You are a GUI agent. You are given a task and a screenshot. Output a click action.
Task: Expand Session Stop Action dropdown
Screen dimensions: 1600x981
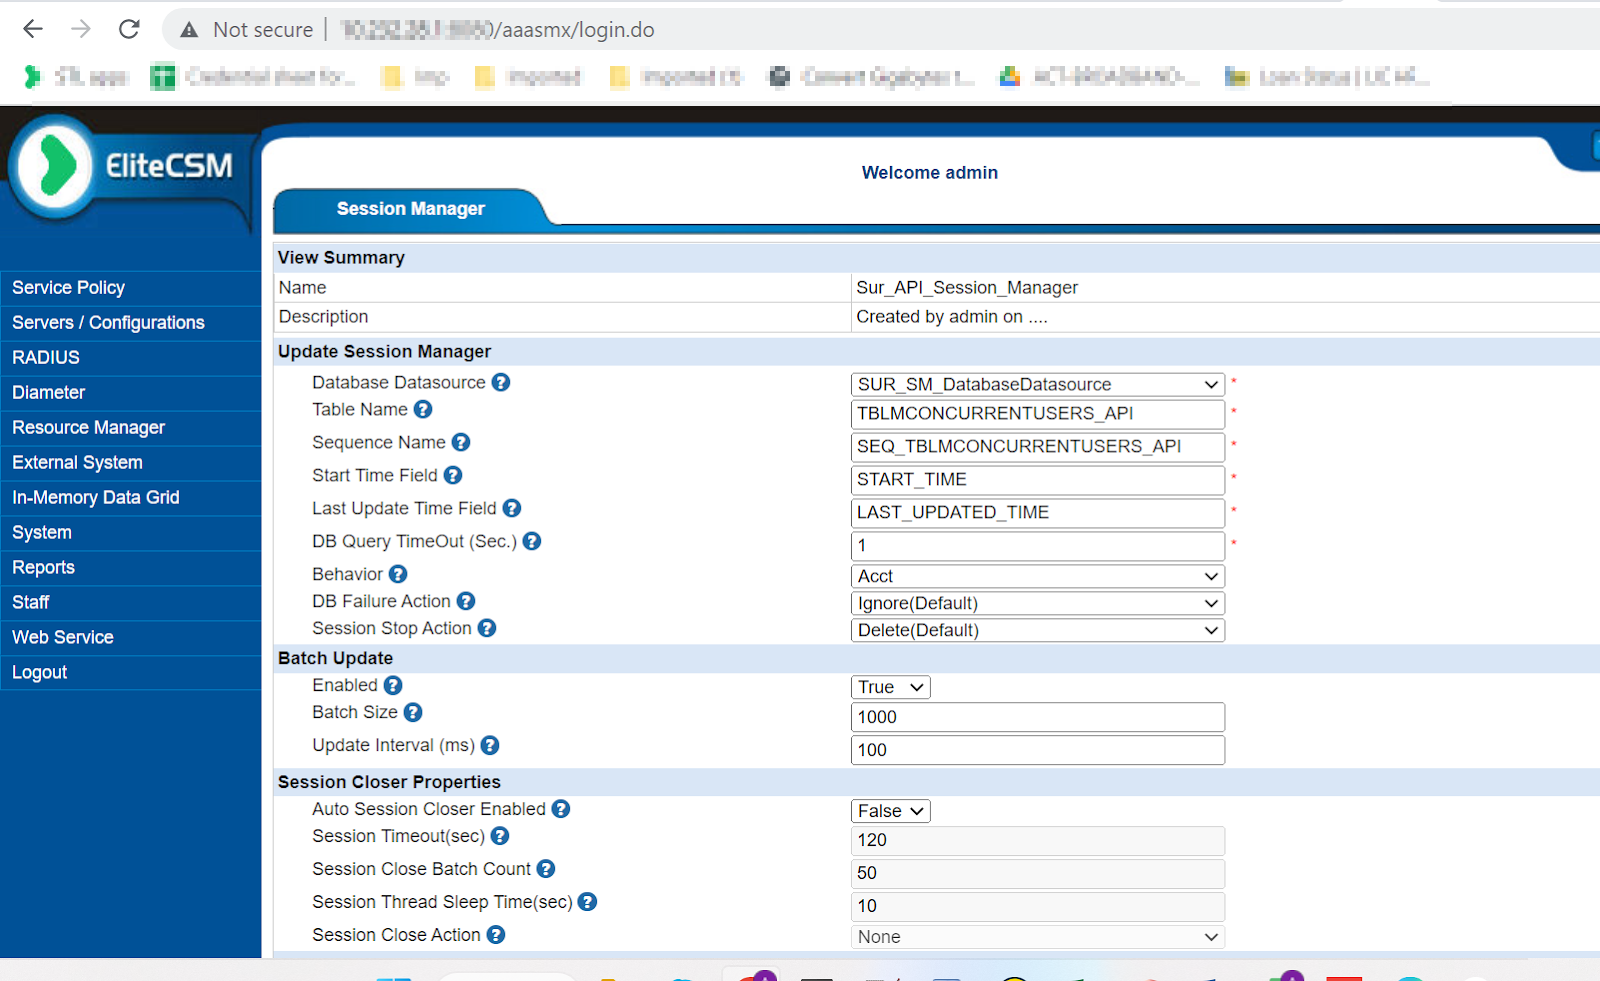(1038, 630)
